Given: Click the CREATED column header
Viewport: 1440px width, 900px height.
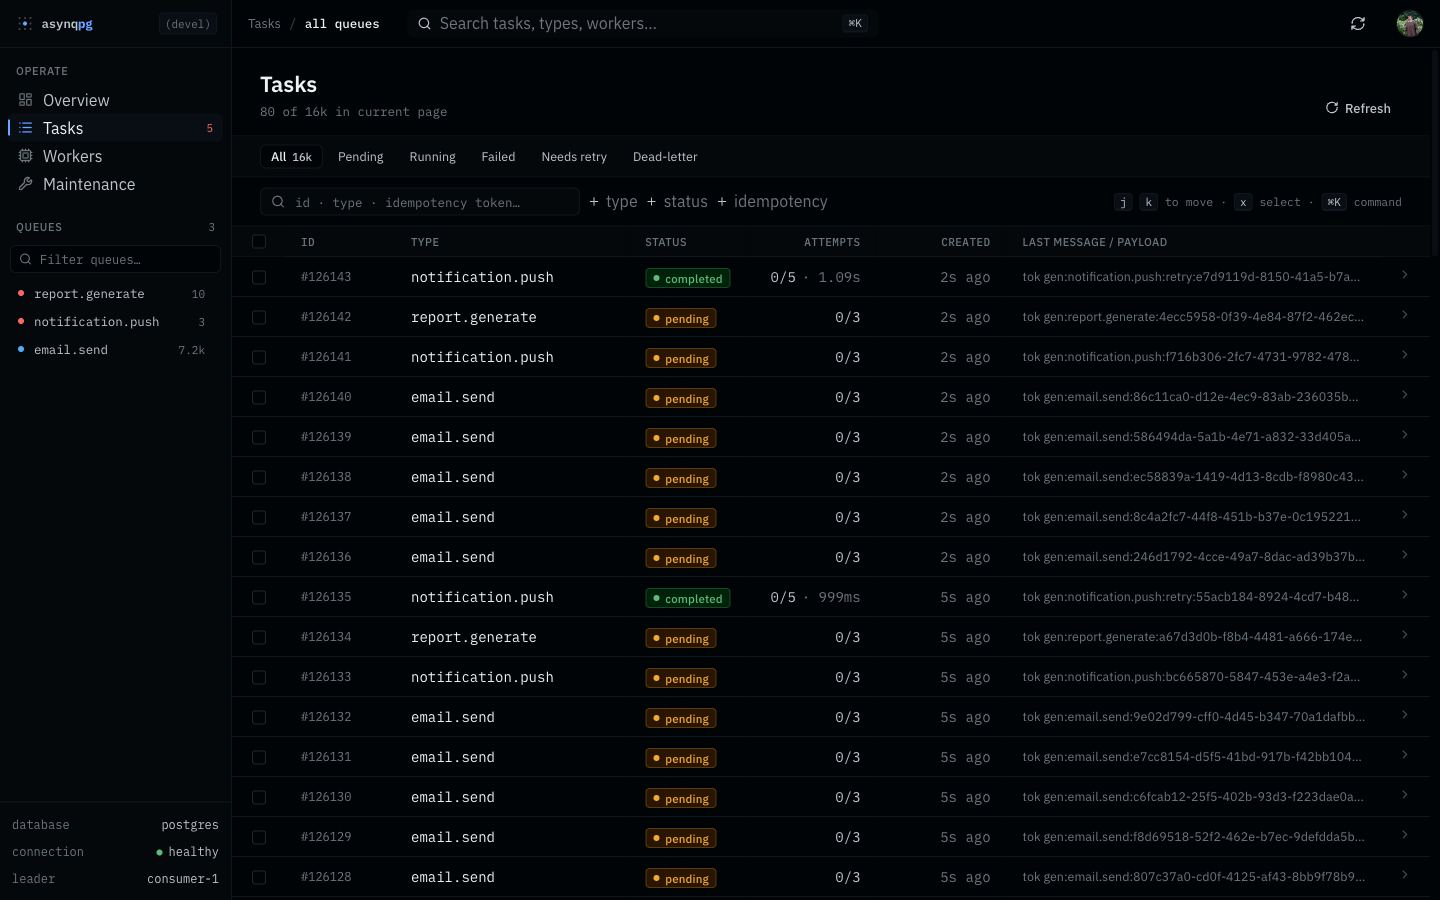Looking at the screenshot, I should pyautogui.click(x=965, y=242).
